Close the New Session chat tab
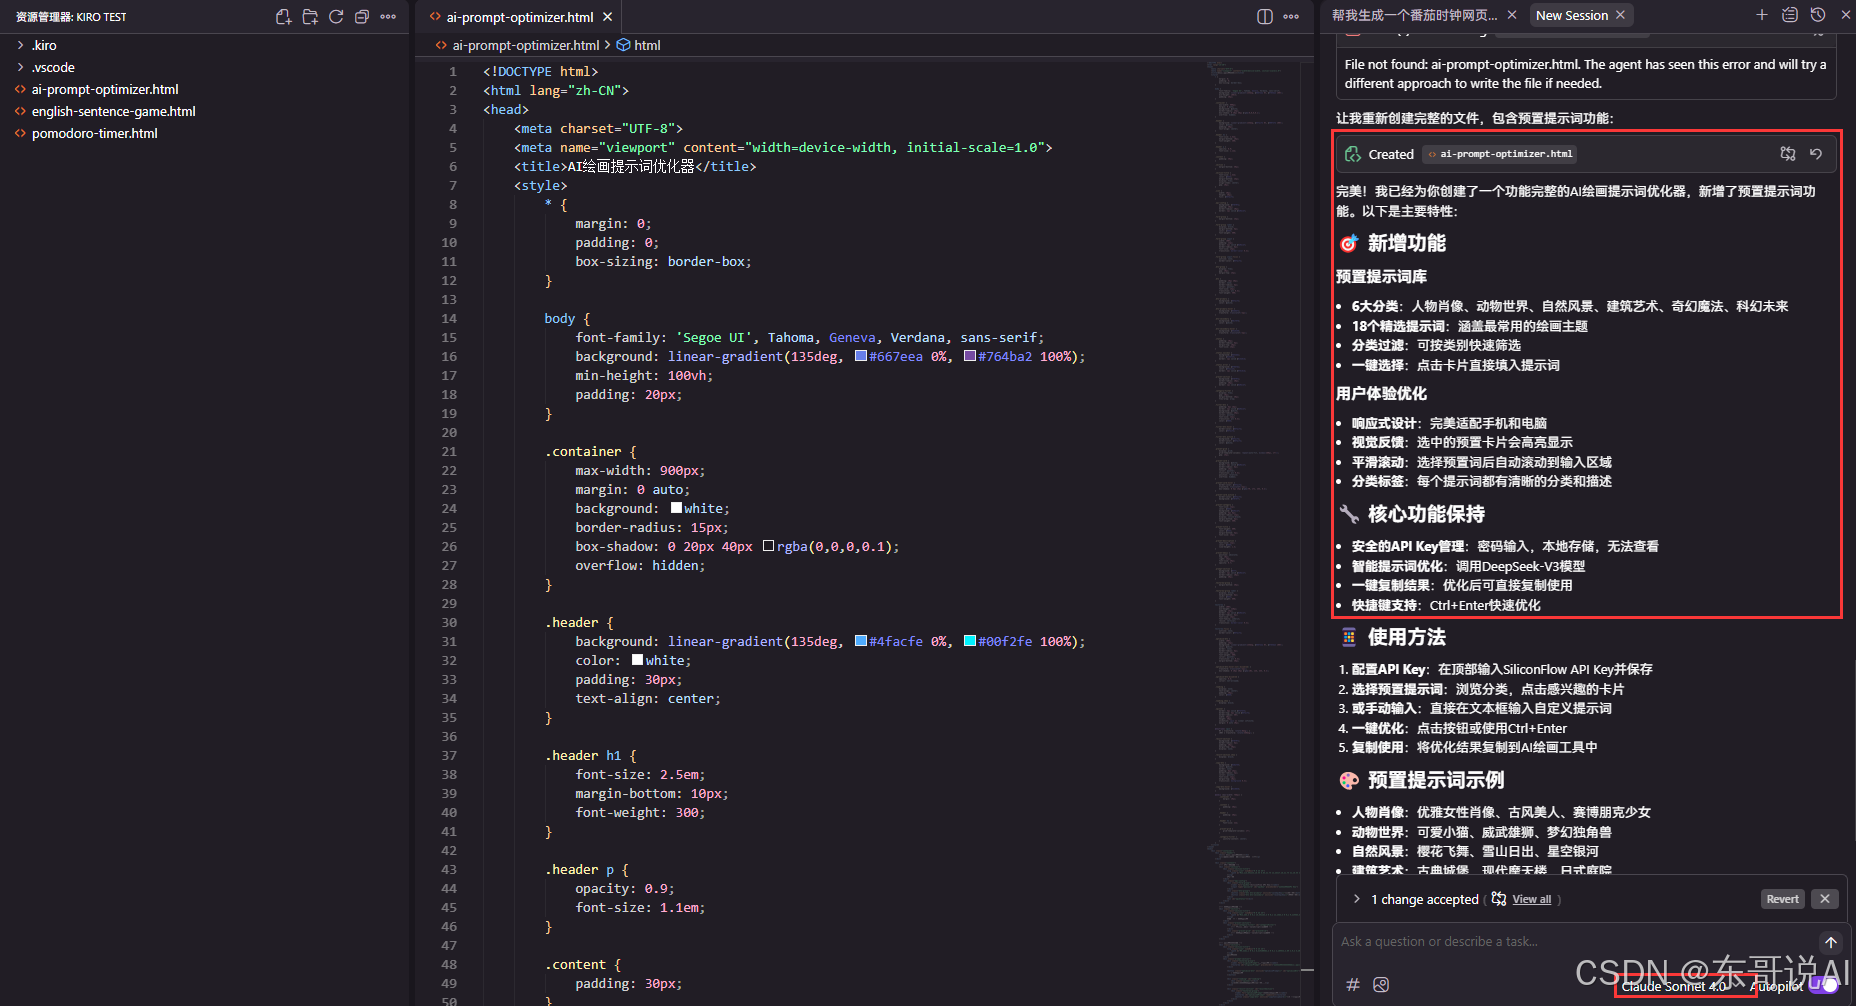Viewport: 1856px width, 1006px height. point(1621,15)
